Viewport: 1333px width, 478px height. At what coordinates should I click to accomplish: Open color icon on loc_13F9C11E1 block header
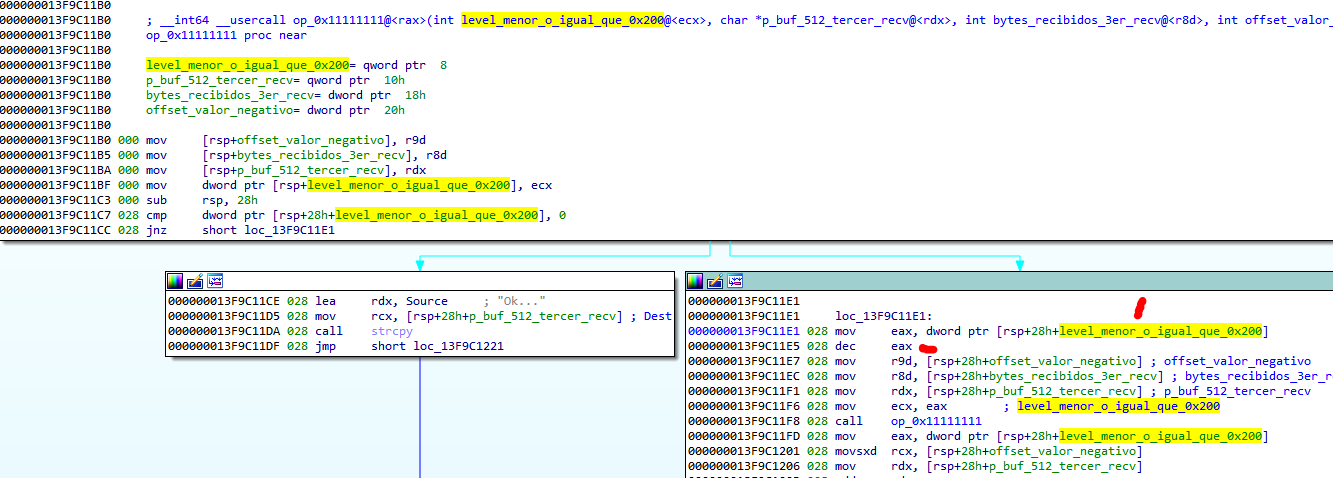695,281
